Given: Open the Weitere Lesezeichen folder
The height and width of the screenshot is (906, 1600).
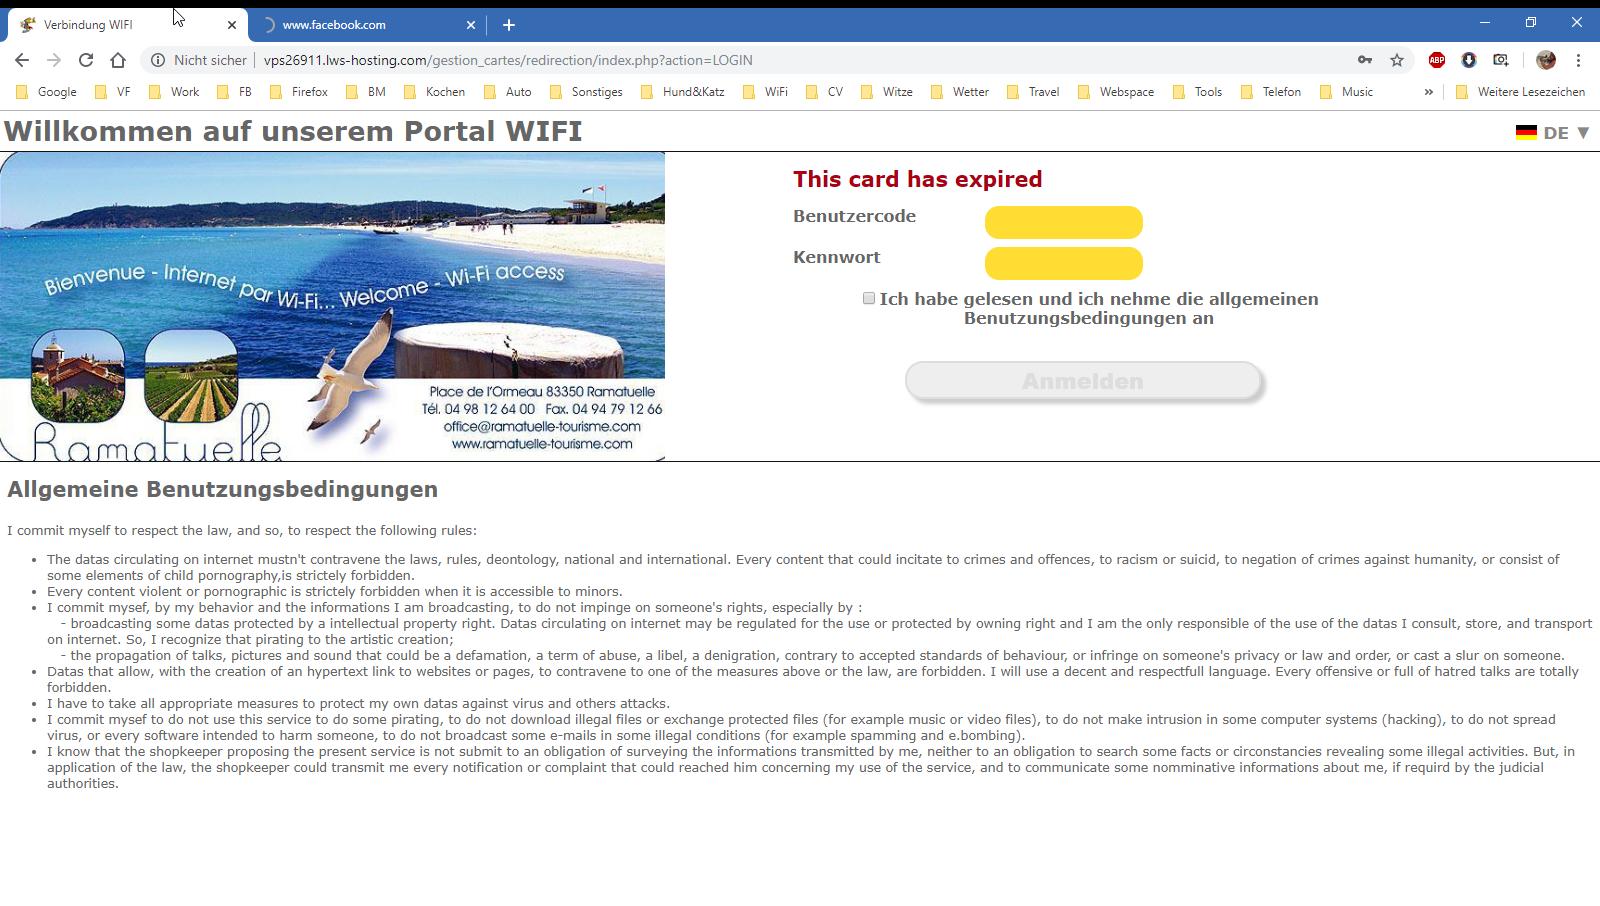Looking at the screenshot, I should (1520, 91).
